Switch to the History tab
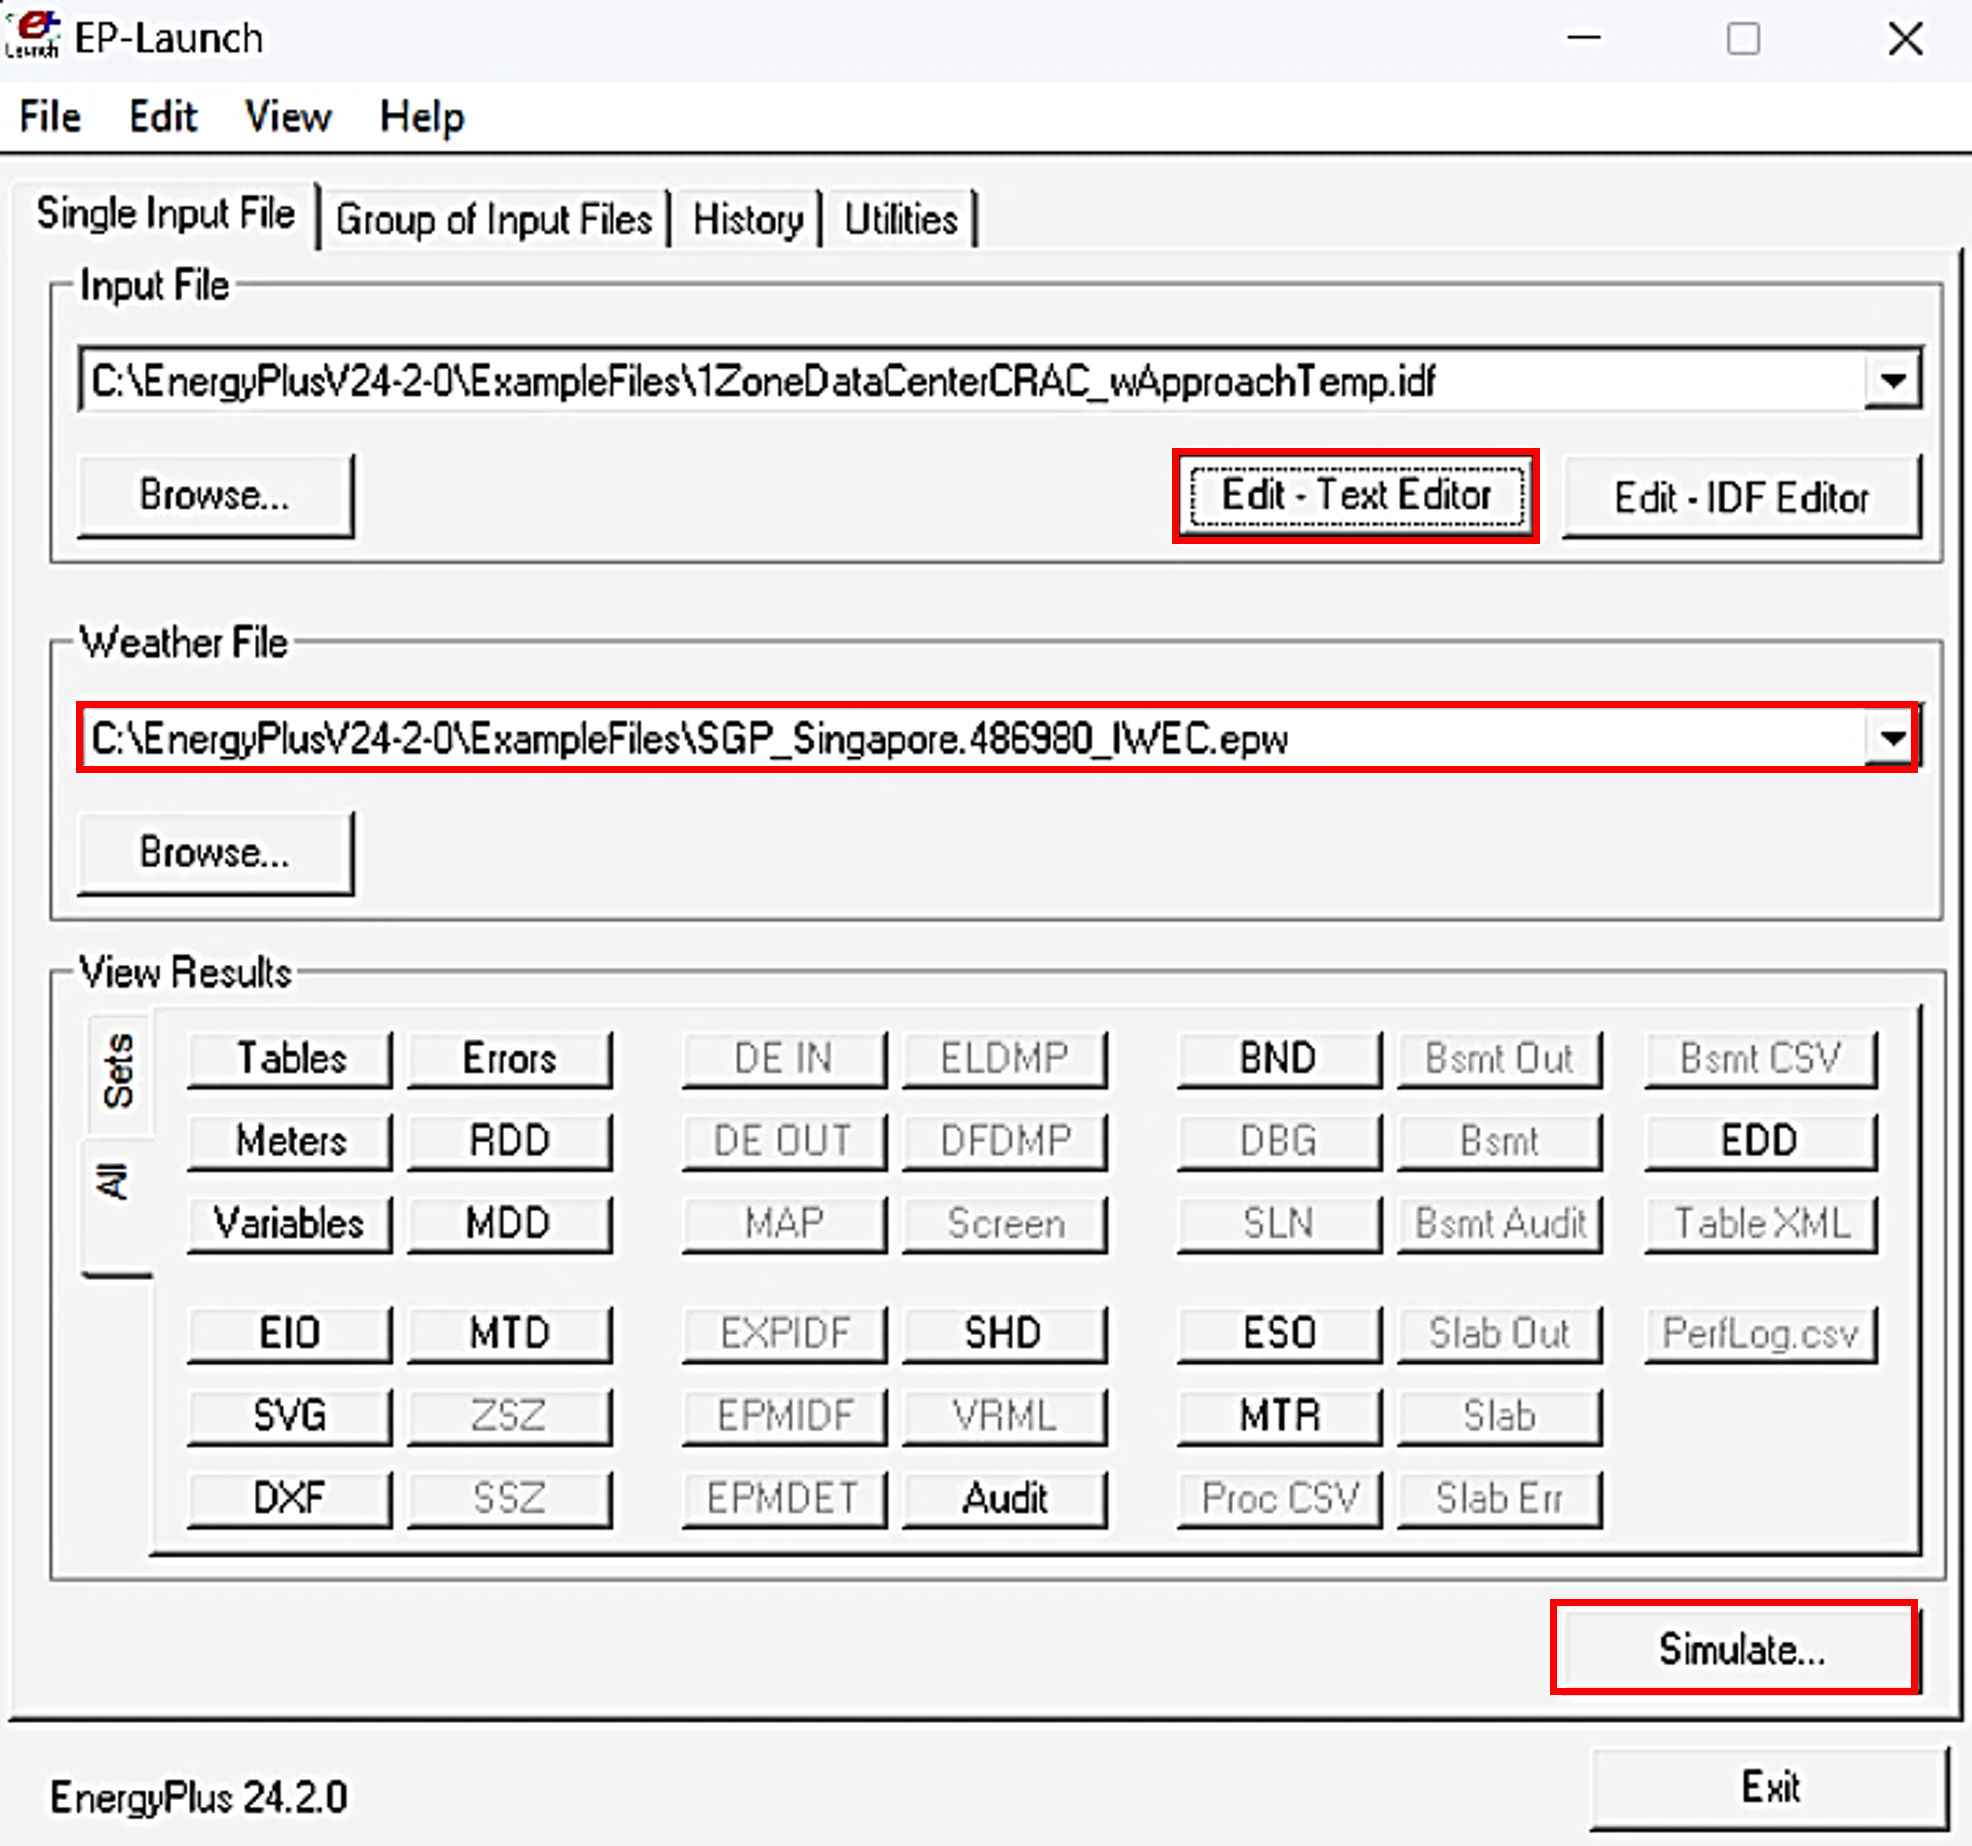1972x1846 pixels. pyautogui.click(x=747, y=219)
